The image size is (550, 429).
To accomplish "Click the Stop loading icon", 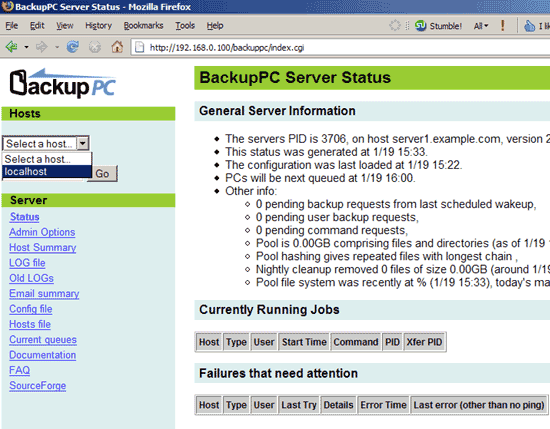I will click(x=95, y=47).
